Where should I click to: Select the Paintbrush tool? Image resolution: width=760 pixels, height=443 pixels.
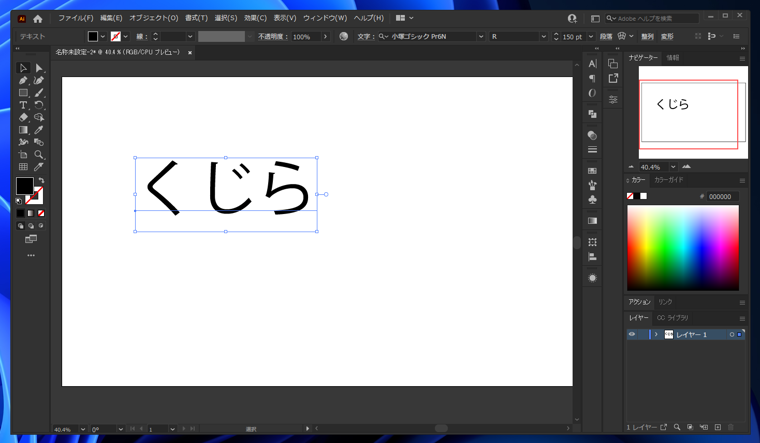[x=39, y=93]
